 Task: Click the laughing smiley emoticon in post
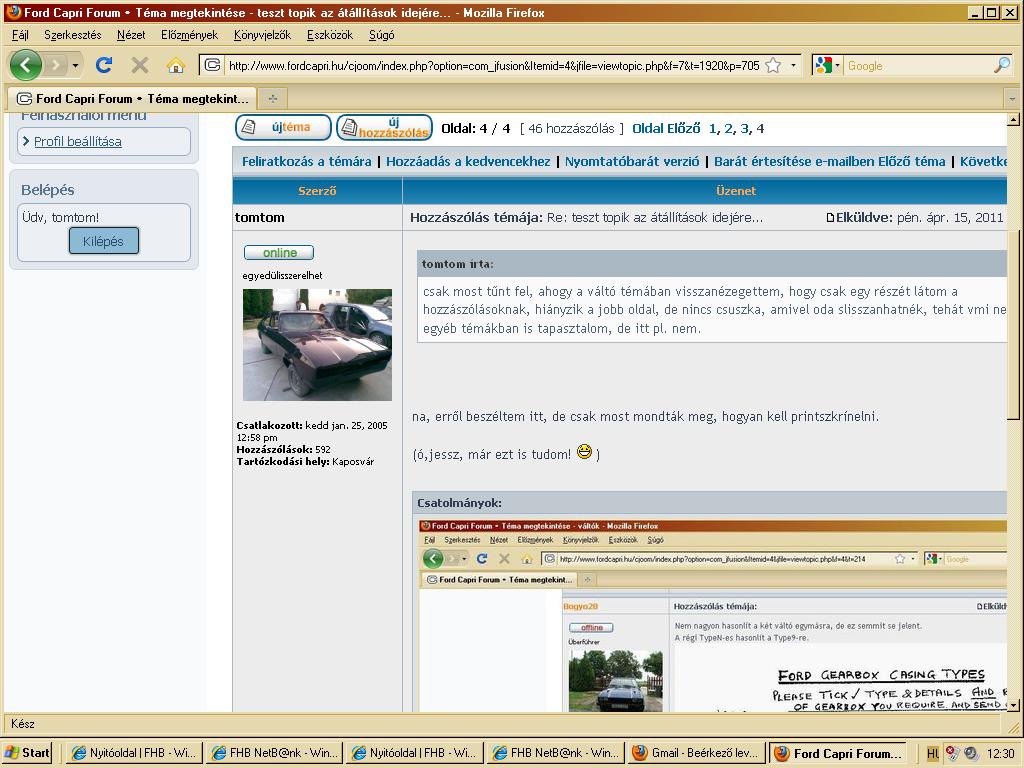(585, 453)
